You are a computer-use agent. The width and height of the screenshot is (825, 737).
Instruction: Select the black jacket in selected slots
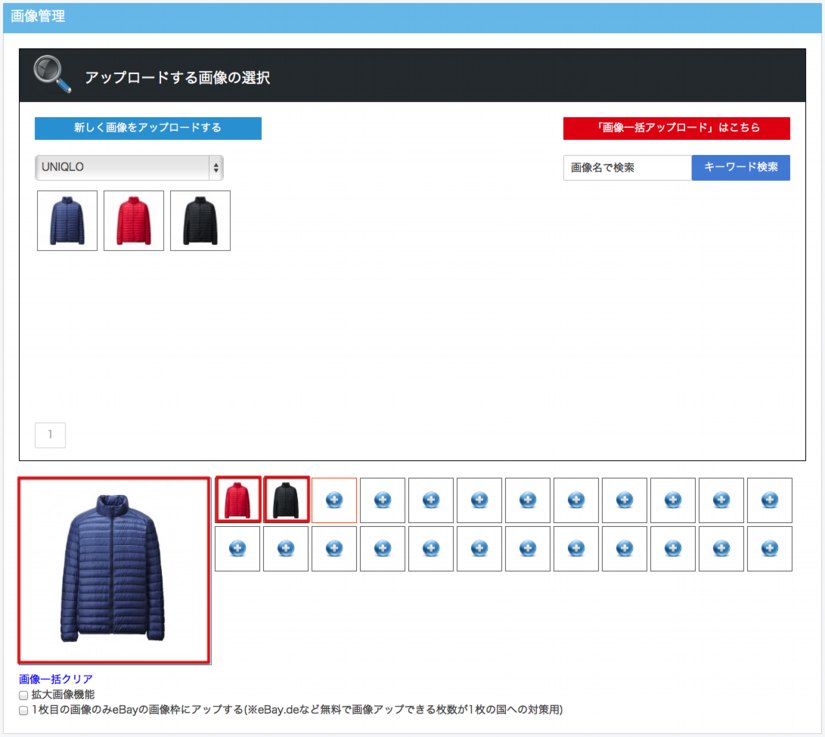pos(286,499)
